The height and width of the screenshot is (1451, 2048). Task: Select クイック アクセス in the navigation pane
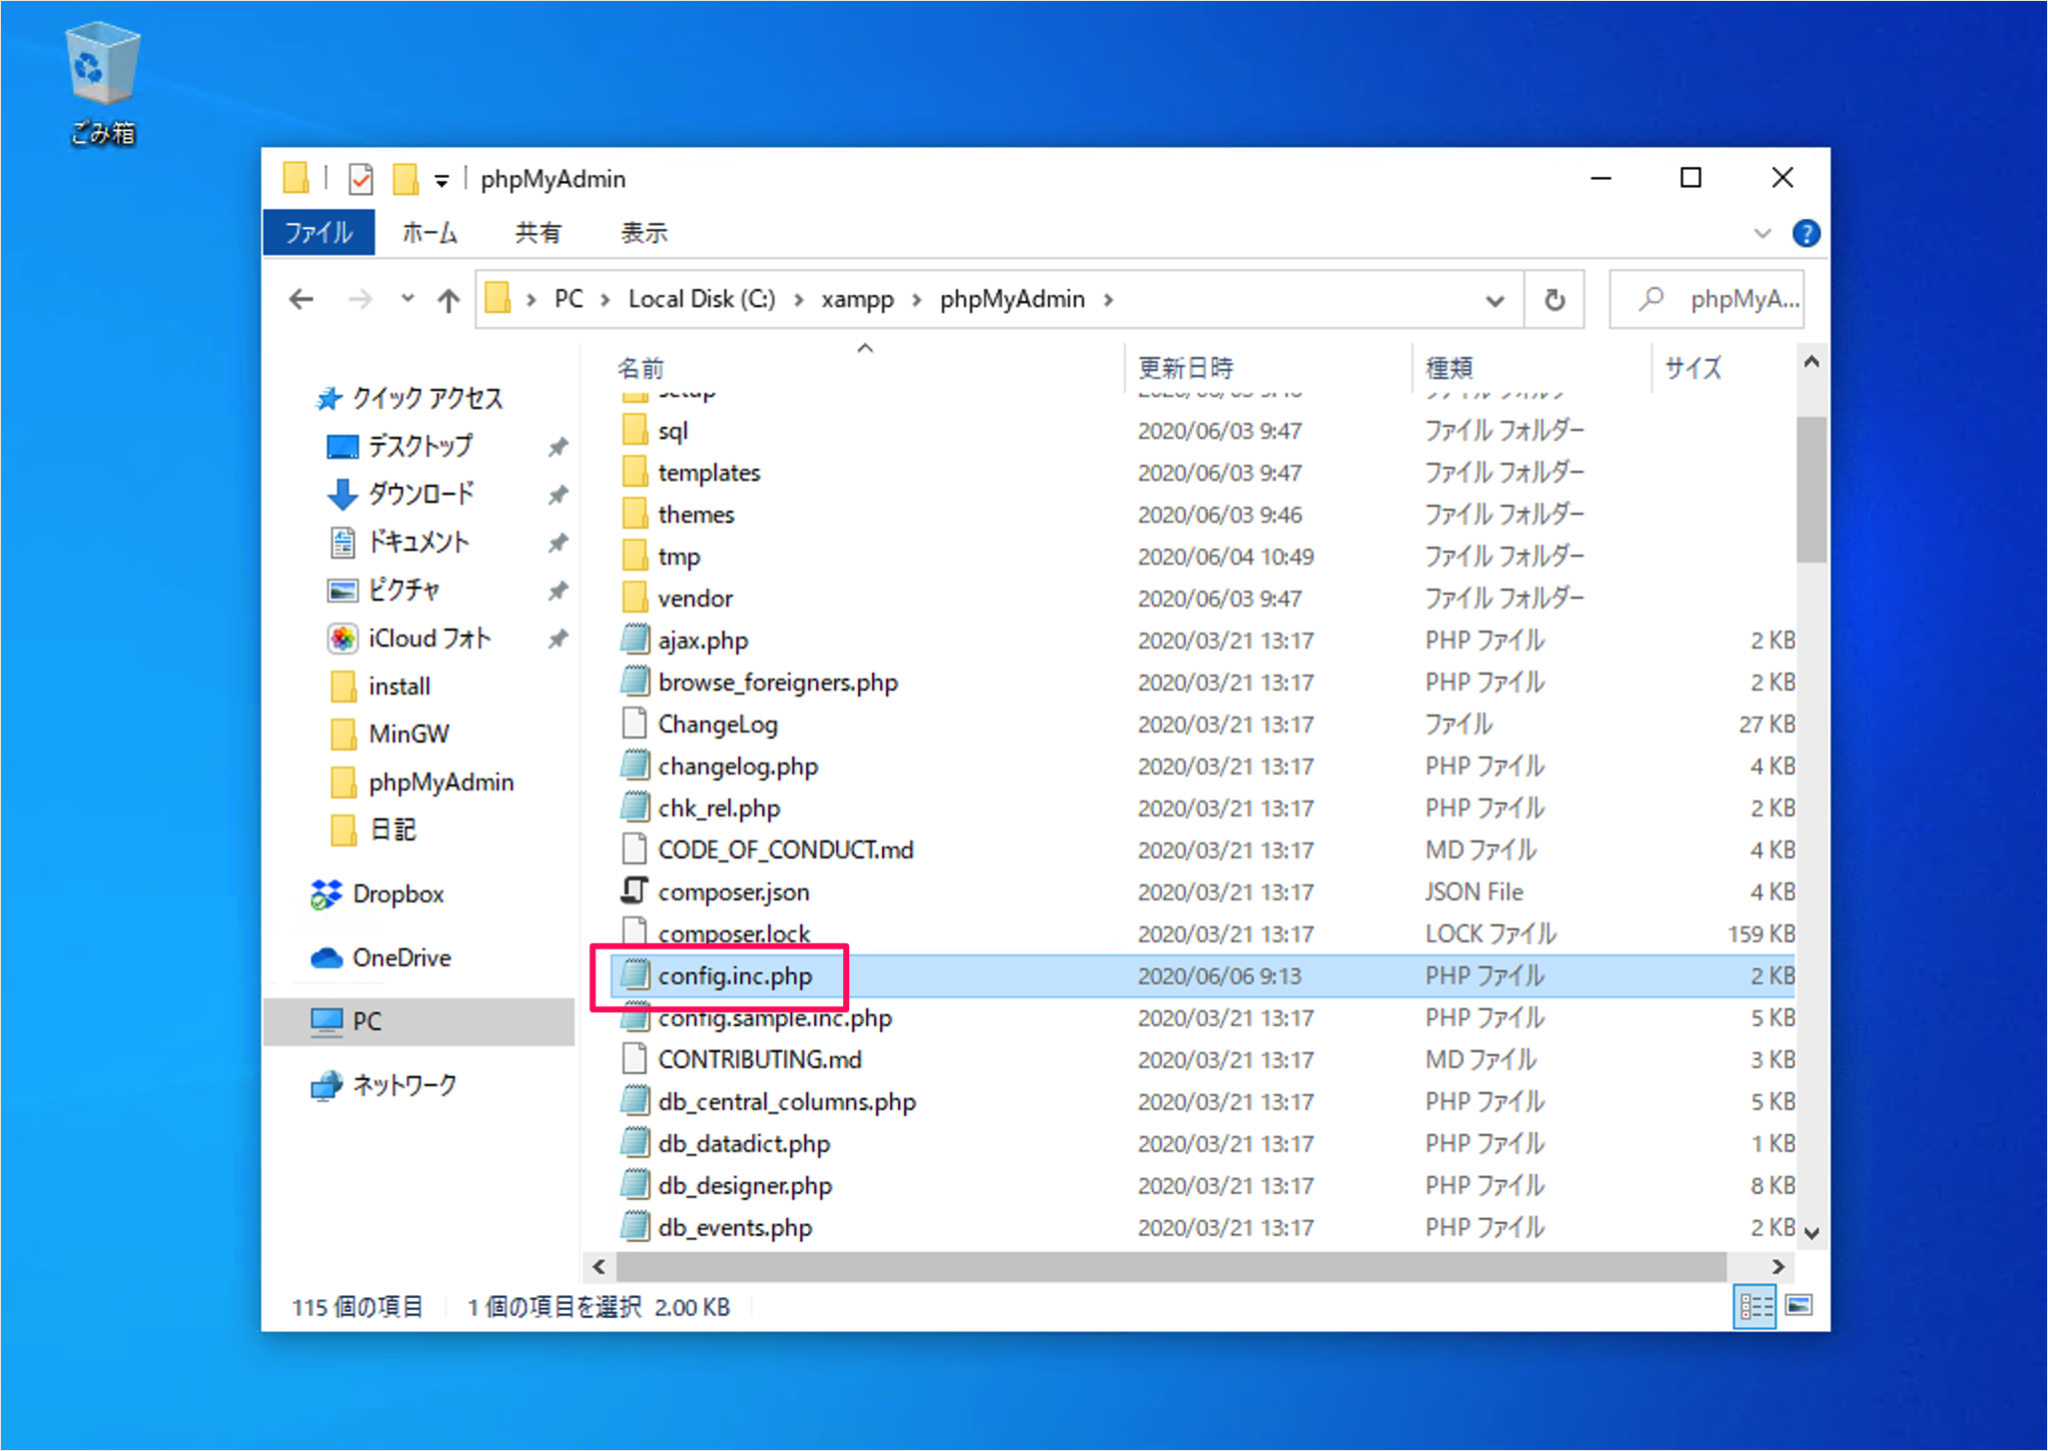click(409, 398)
